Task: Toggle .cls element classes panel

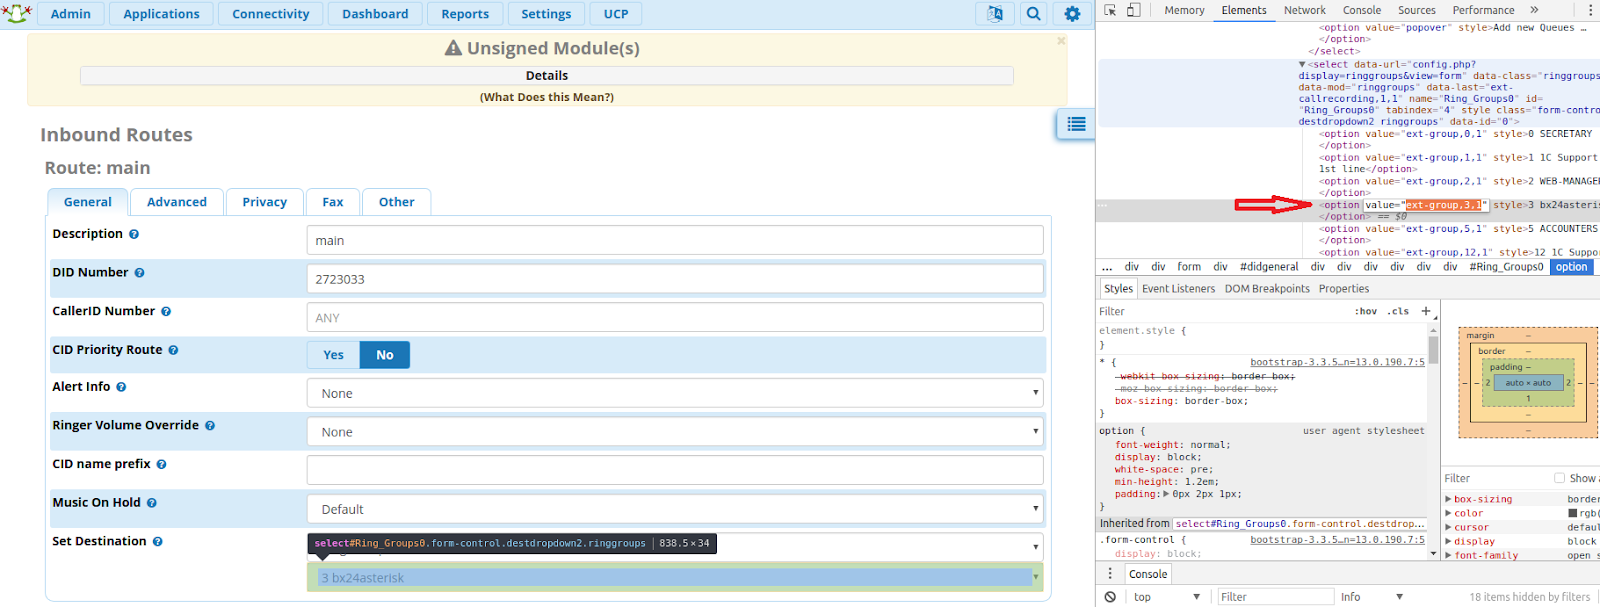Action: 1398,312
